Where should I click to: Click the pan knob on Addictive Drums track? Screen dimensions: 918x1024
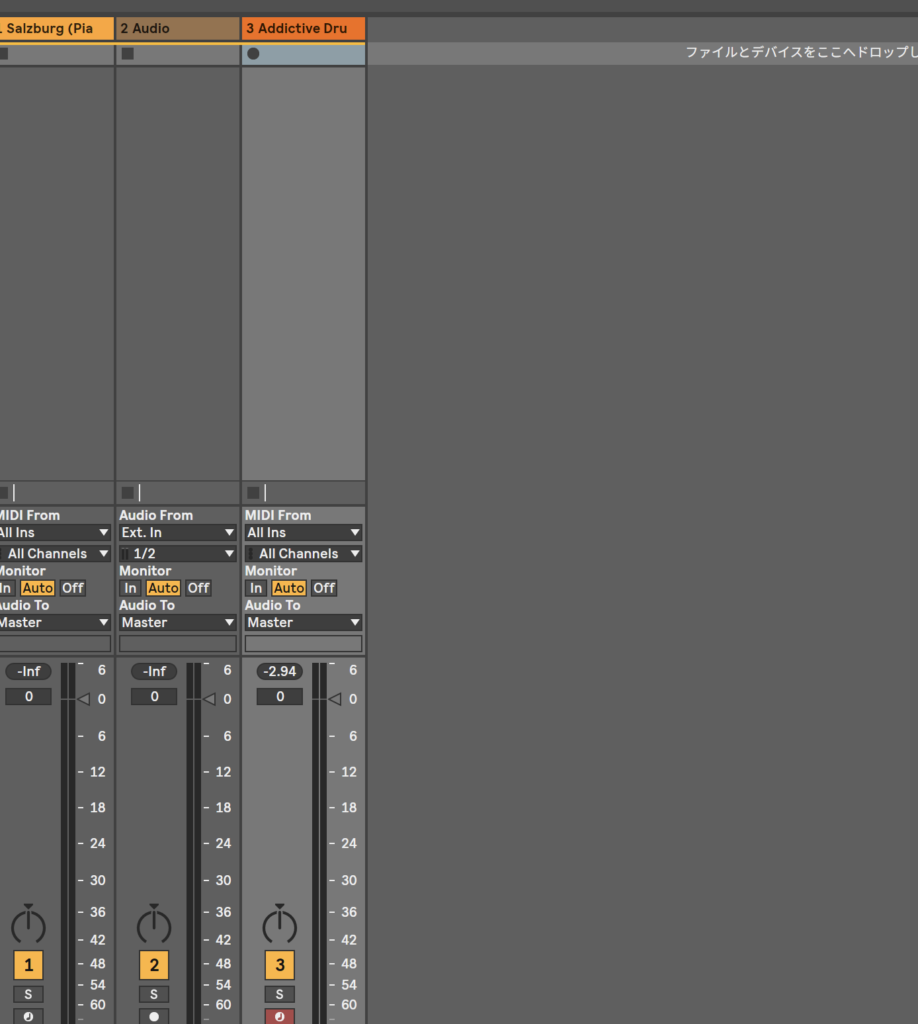coord(279,925)
